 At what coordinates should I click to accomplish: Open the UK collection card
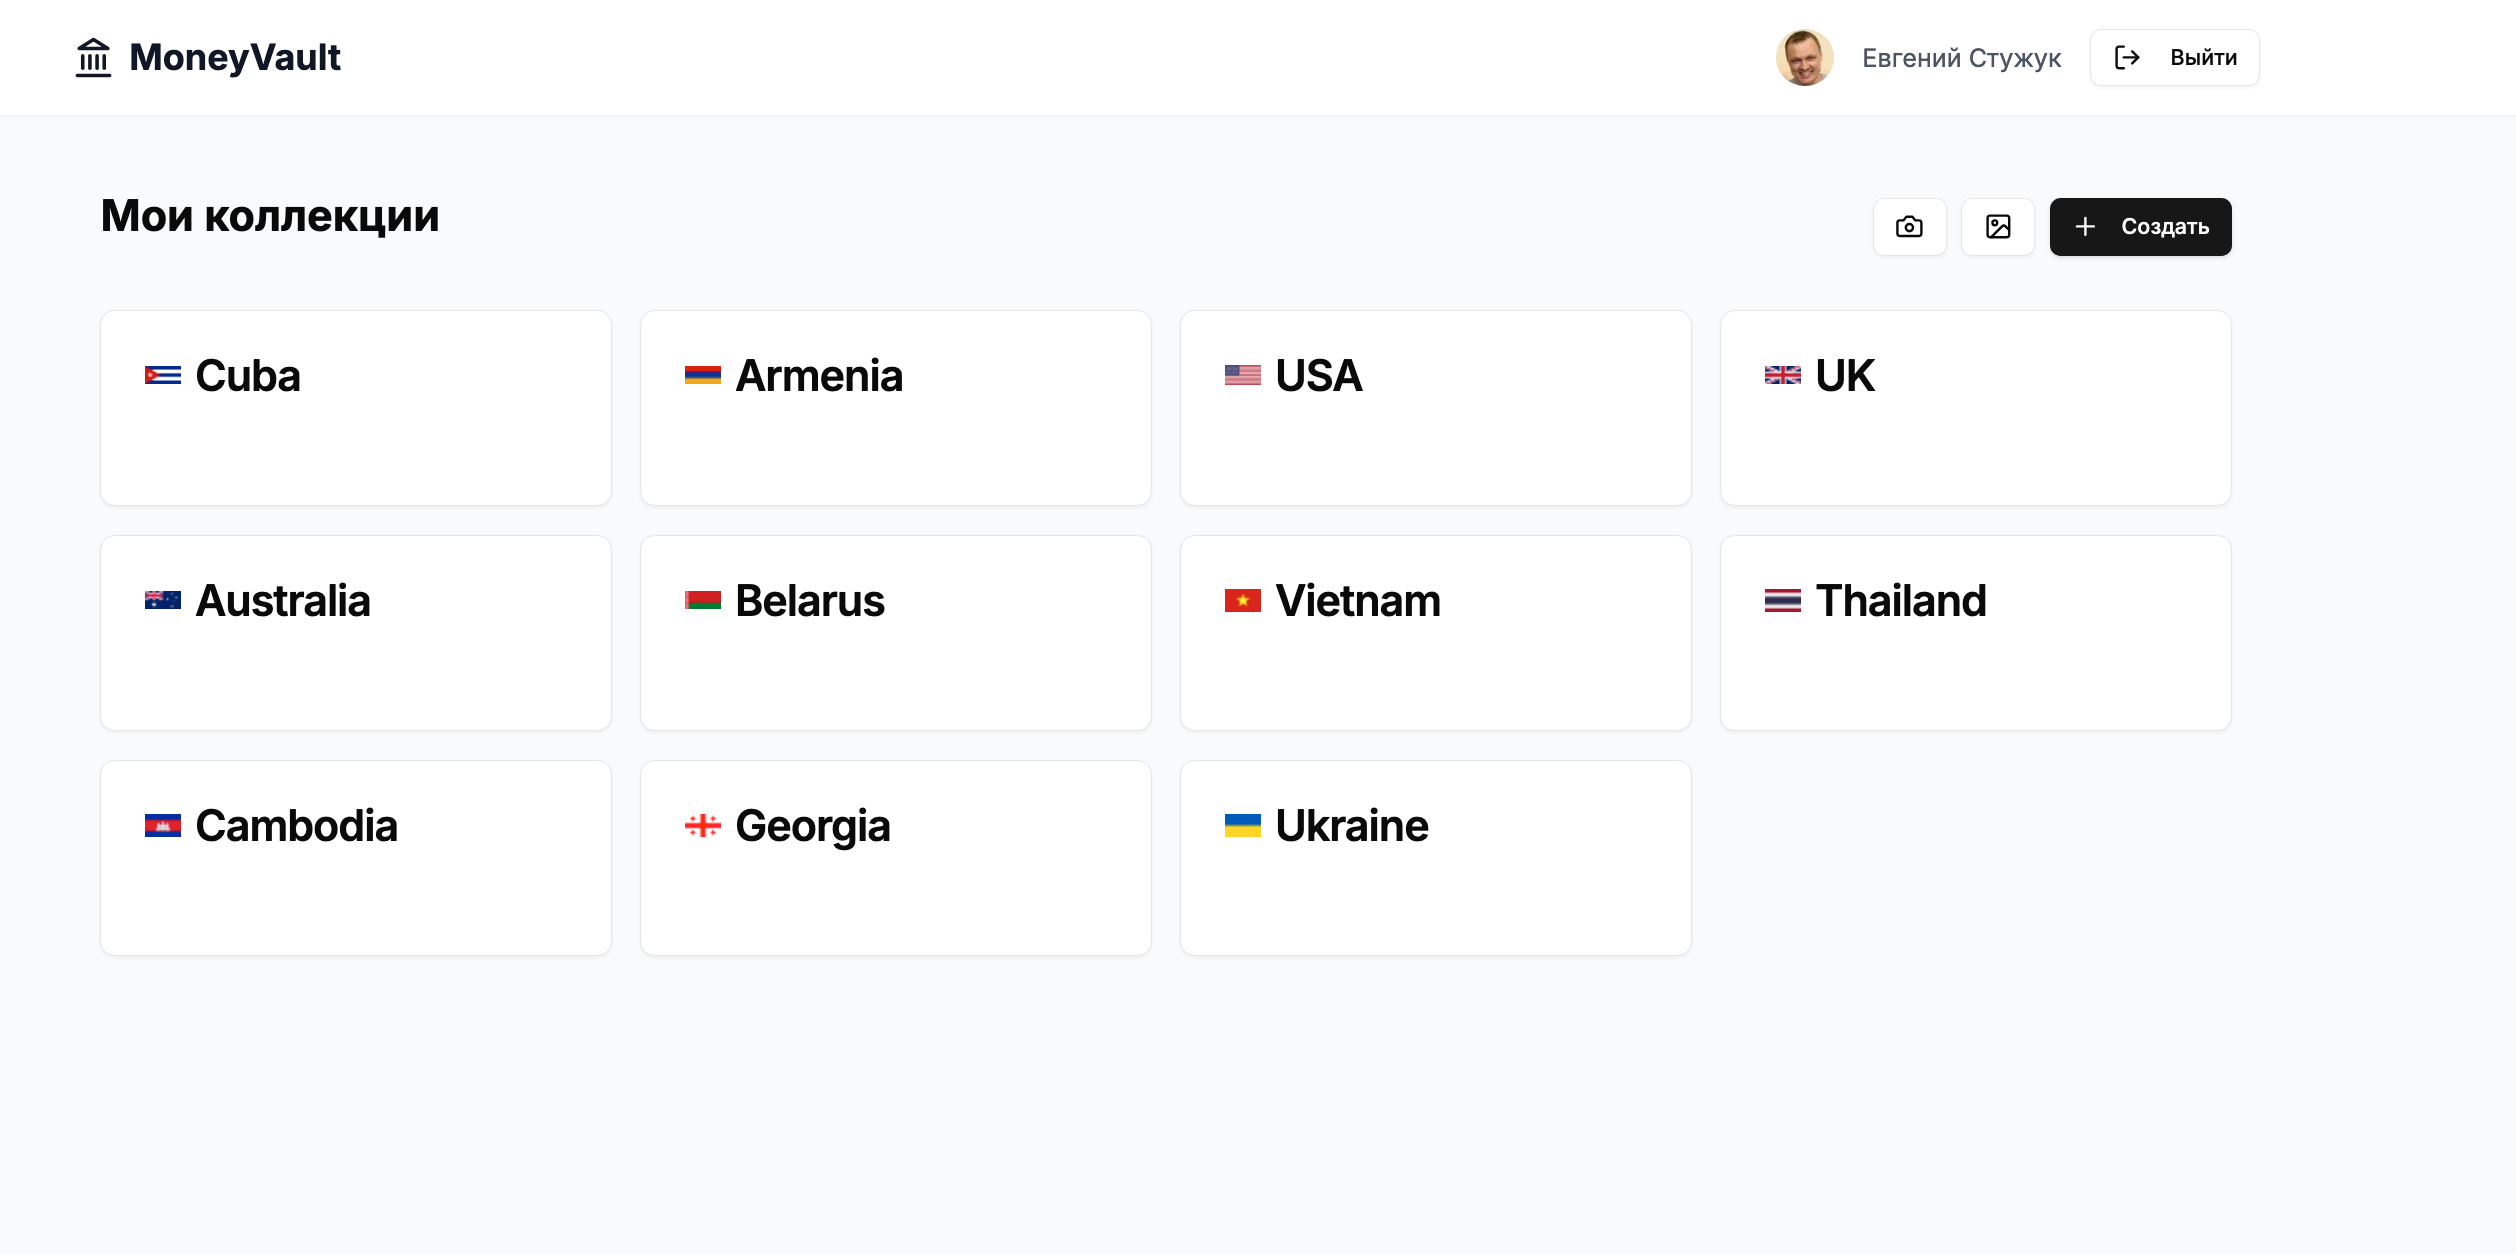pyautogui.click(x=1975, y=408)
